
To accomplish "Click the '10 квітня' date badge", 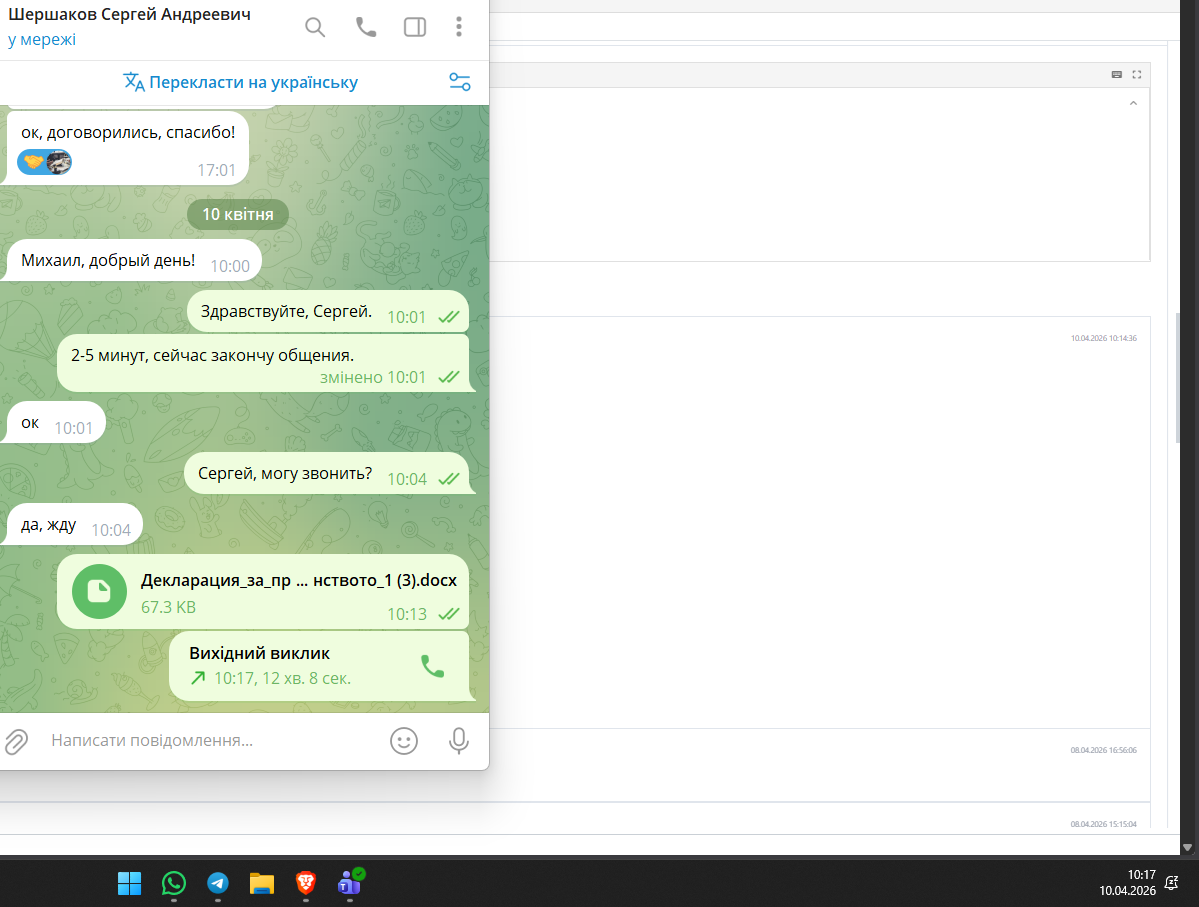I will click(x=238, y=214).
